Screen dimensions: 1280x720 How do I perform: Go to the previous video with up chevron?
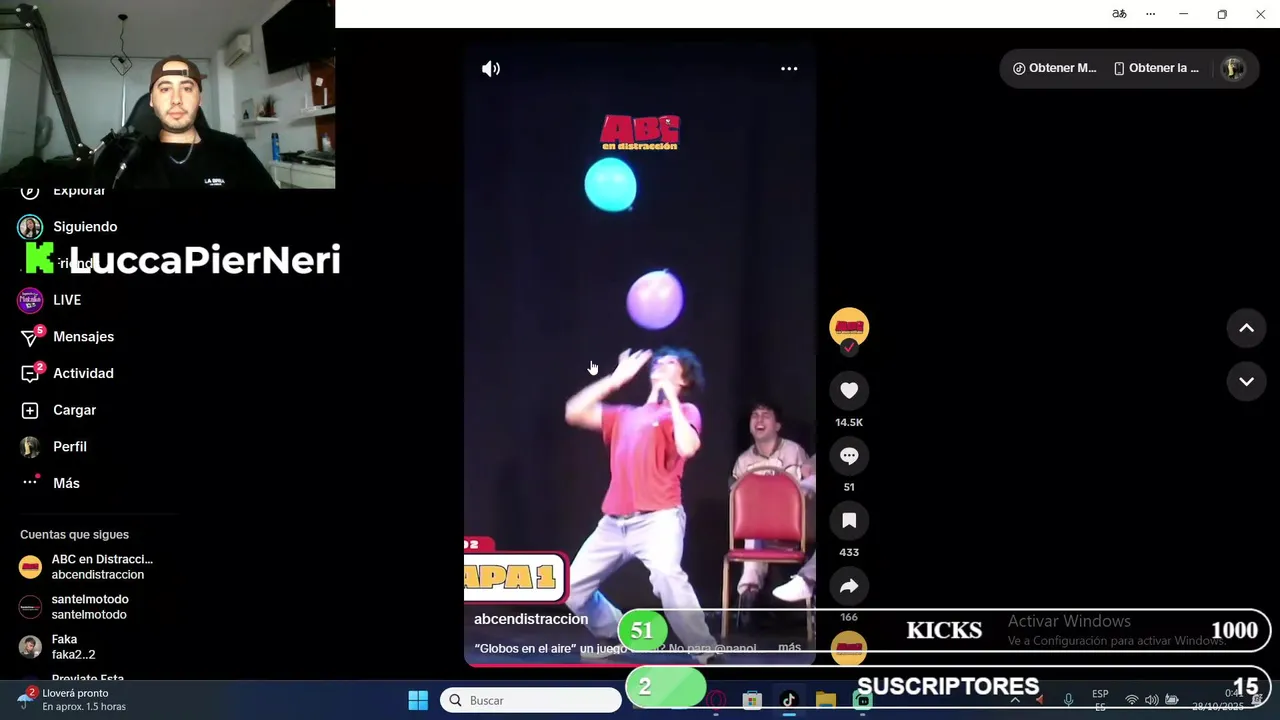1246,328
